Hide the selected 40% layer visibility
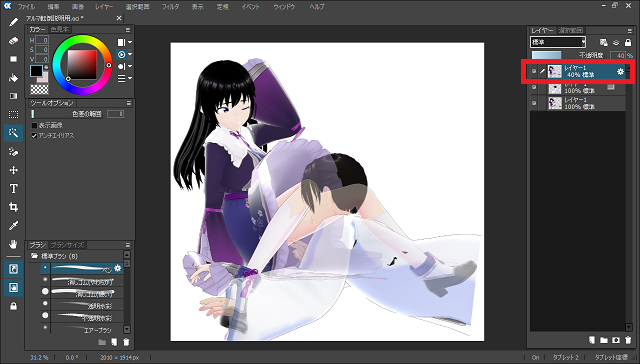 click(534, 71)
